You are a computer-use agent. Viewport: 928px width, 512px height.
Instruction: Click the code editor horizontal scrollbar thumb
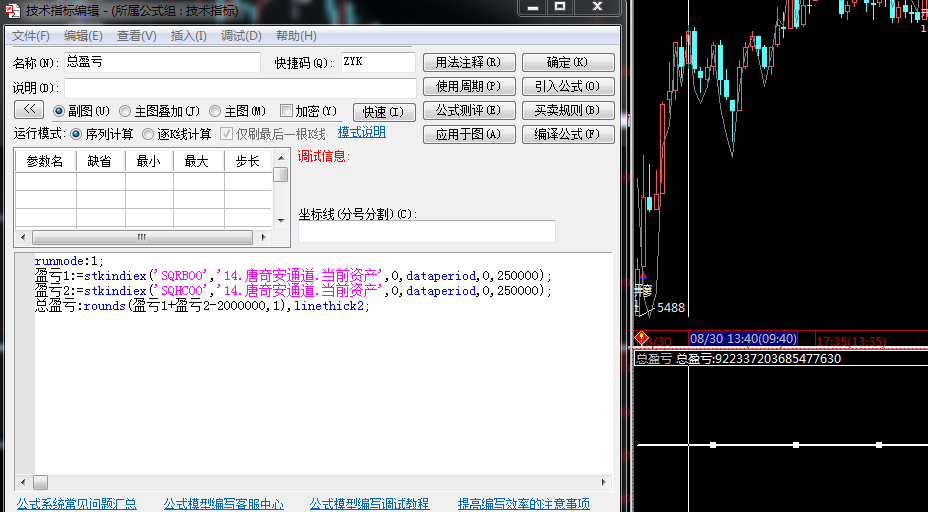[40, 482]
